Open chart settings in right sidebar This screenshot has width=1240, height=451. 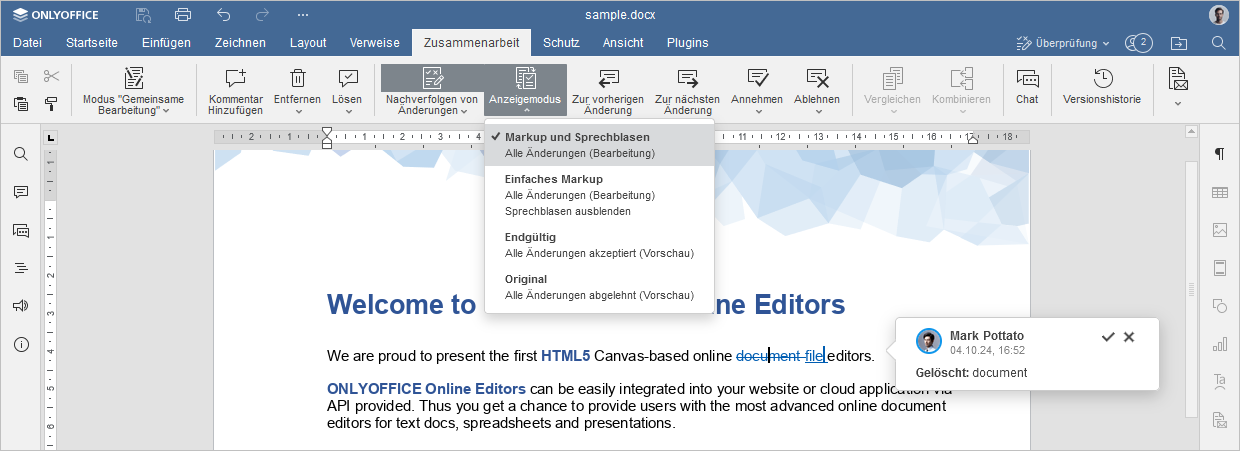[x=1219, y=344]
